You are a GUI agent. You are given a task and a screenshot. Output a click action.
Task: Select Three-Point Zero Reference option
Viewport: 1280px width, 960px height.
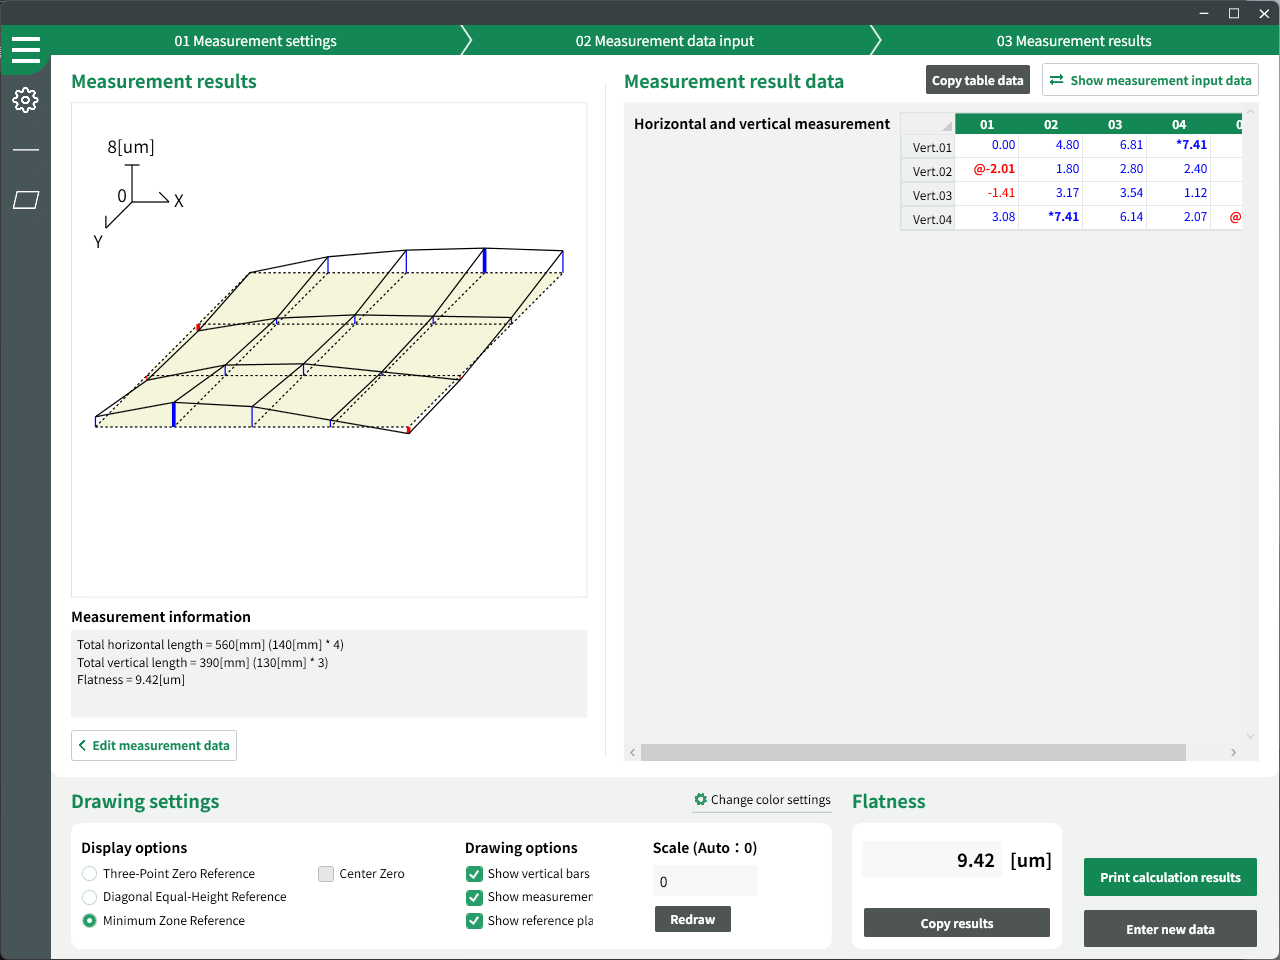90,874
